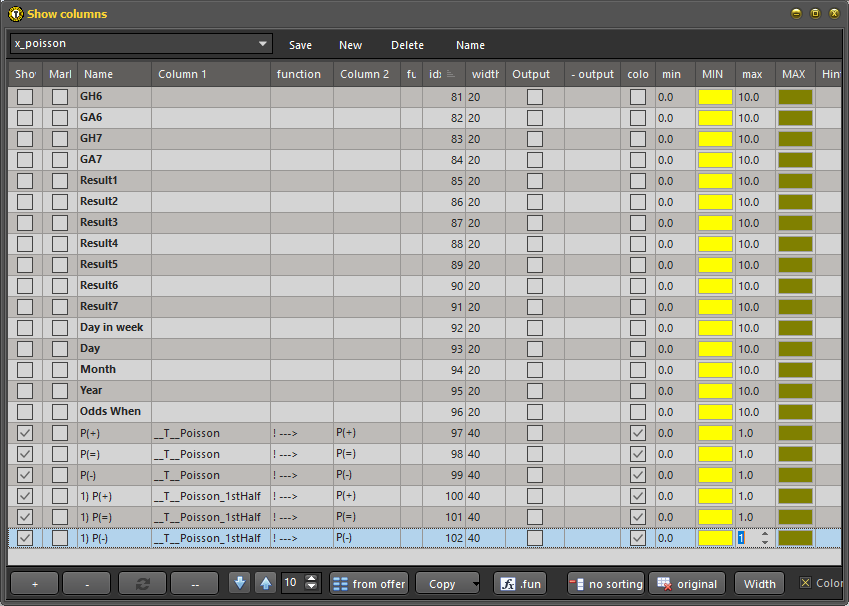Click the Width button

point(759,583)
